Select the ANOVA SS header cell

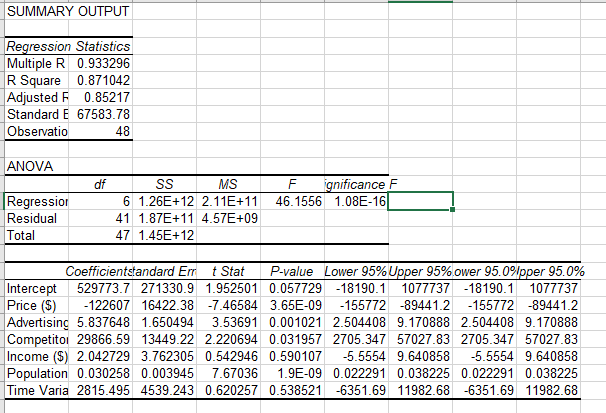[x=164, y=184]
